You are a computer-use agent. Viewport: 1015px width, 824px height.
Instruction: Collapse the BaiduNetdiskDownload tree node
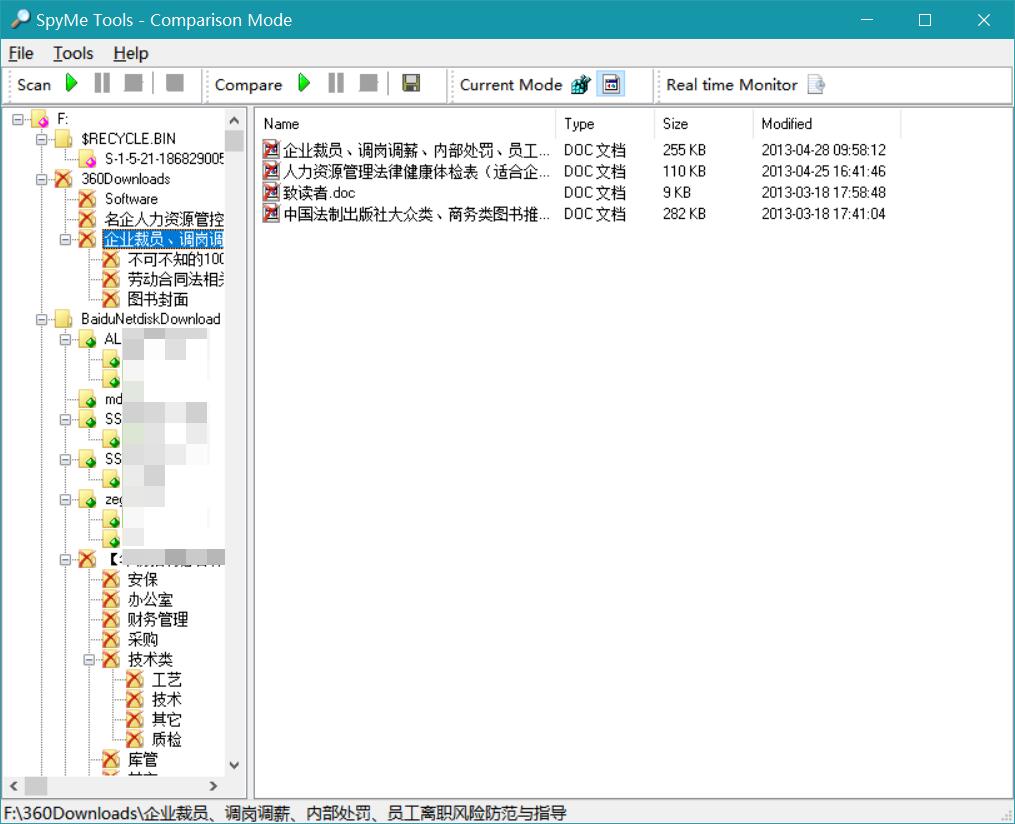tap(42, 319)
